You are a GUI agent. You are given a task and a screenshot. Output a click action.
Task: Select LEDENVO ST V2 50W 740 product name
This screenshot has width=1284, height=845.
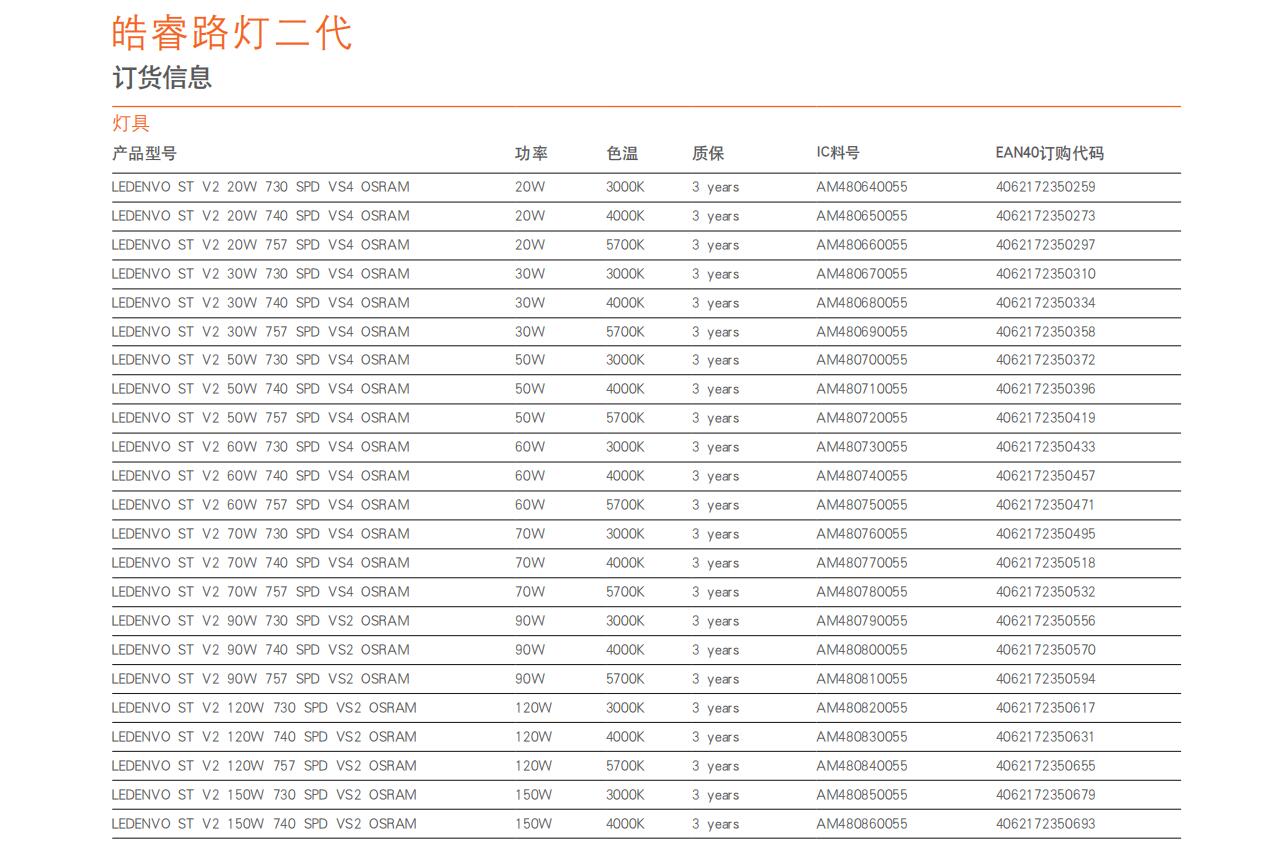[x=260, y=389]
